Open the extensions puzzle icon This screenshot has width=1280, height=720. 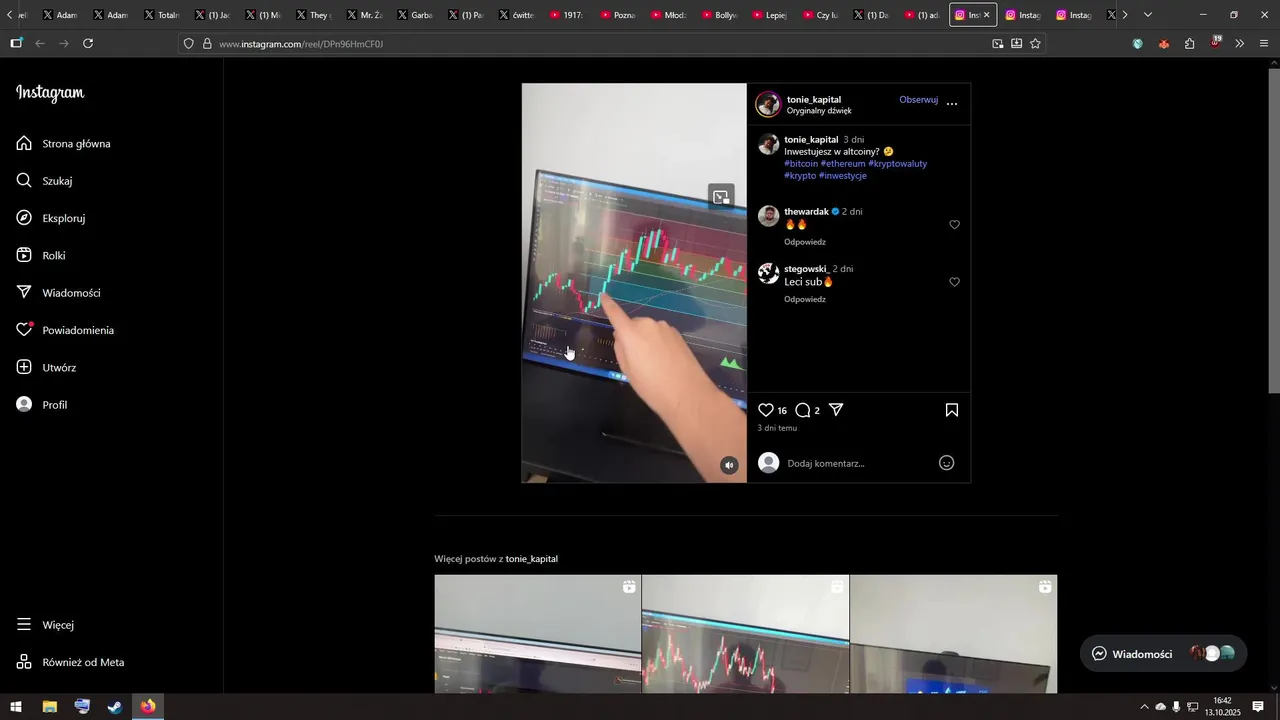tap(1190, 44)
